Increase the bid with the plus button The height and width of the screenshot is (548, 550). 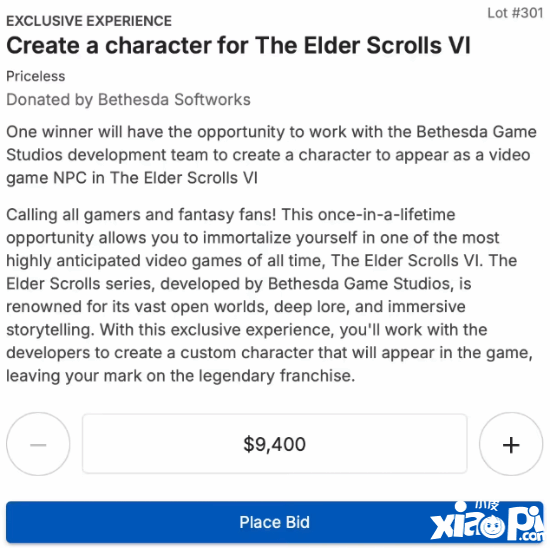(x=511, y=444)
